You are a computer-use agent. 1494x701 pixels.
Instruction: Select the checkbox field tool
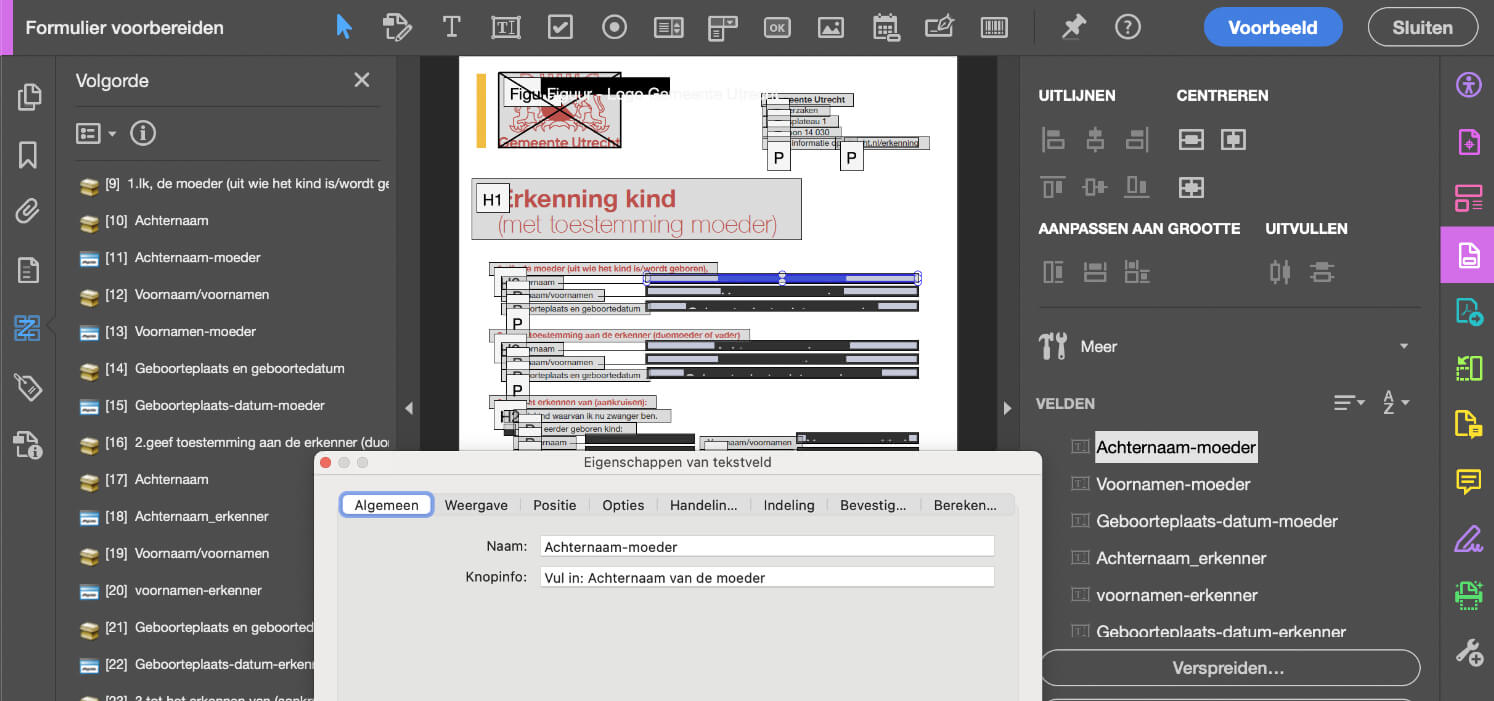tap(560, 27)
